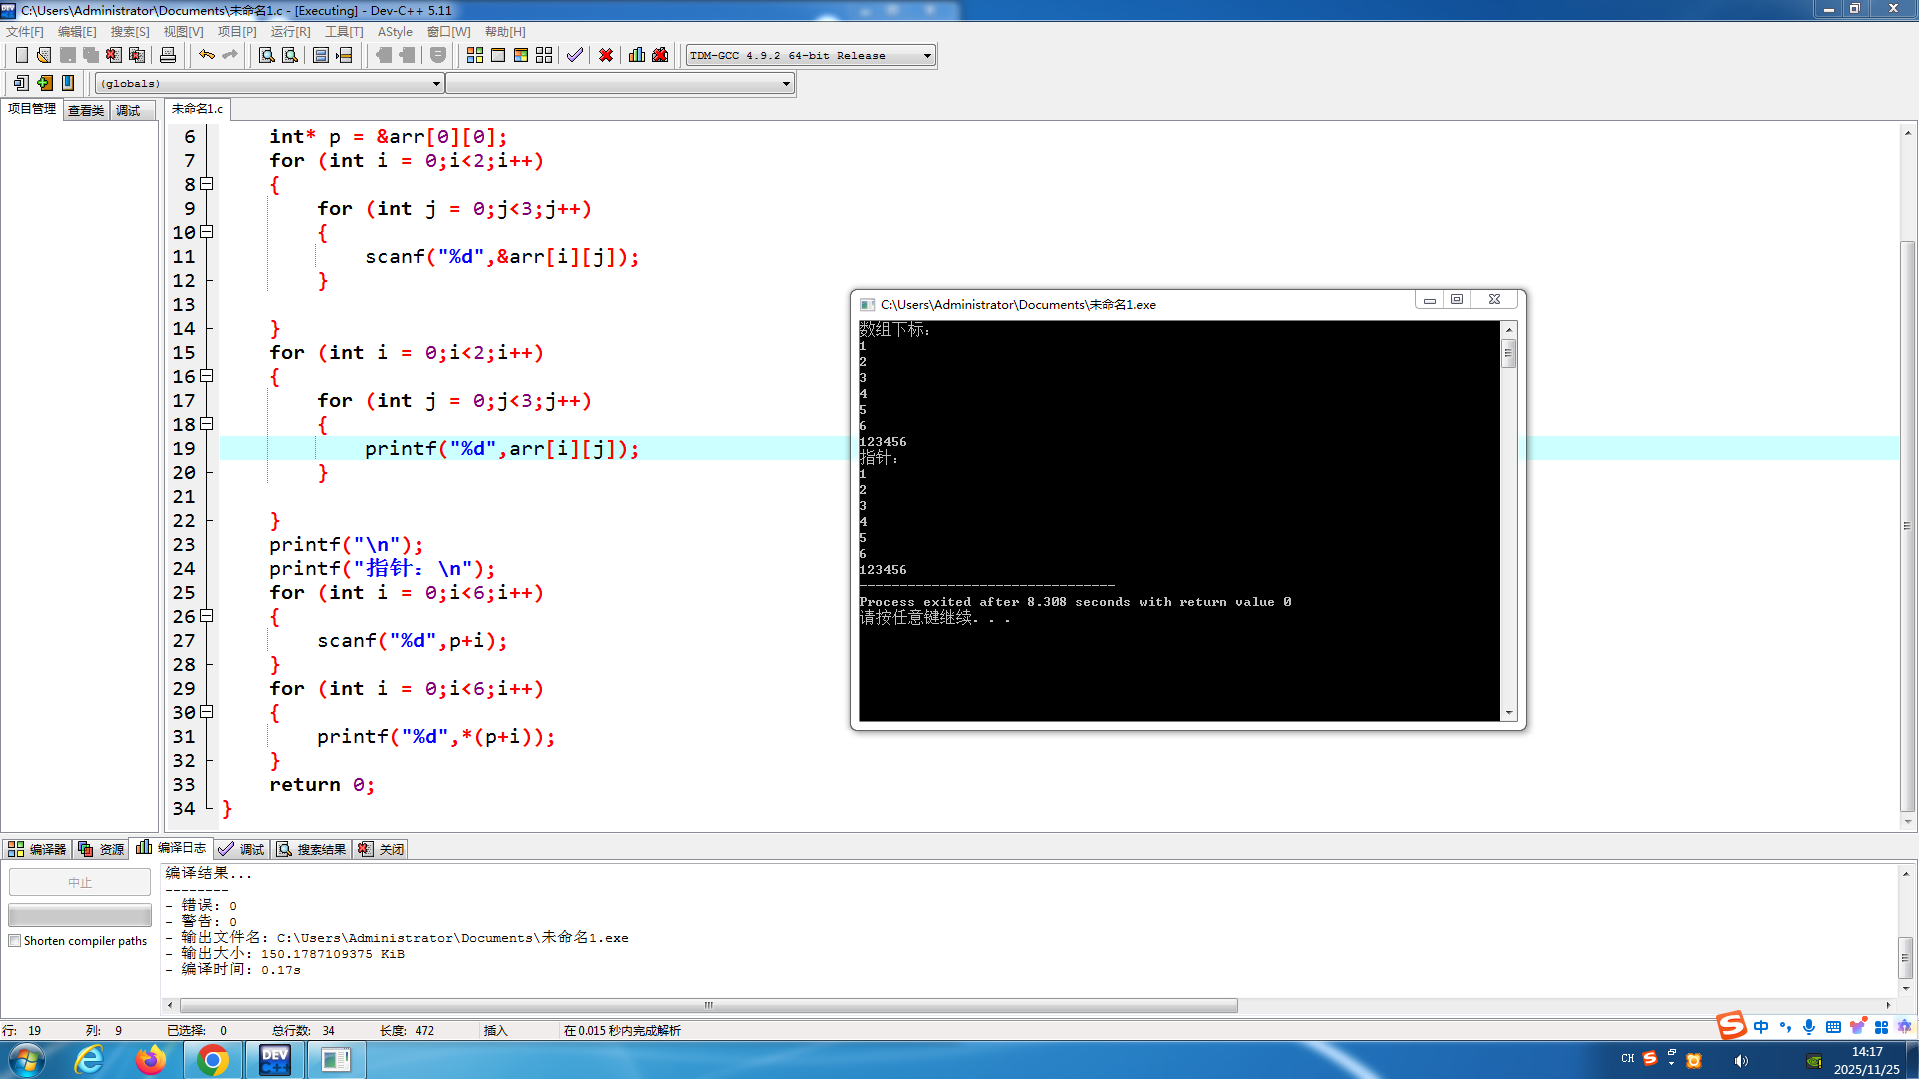This screenshot has height=1079, width=1919.
Task: Switch to the 查看类 tab
Action: pos(86,110)
